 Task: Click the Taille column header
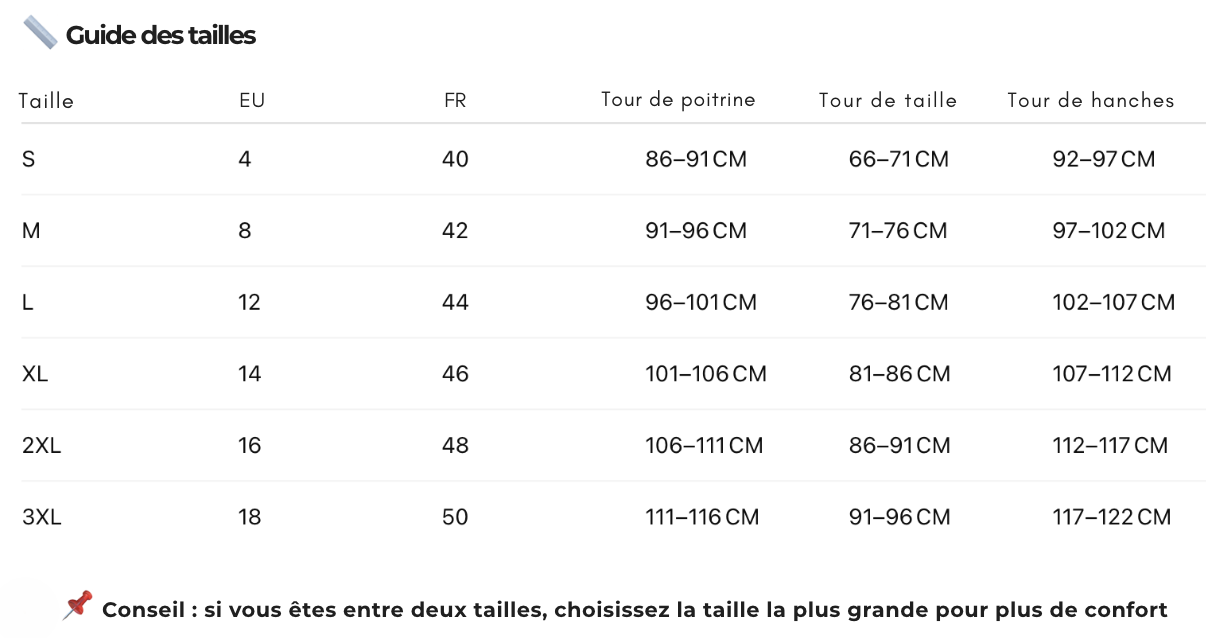pyautogui.click(x=46, y=101)
